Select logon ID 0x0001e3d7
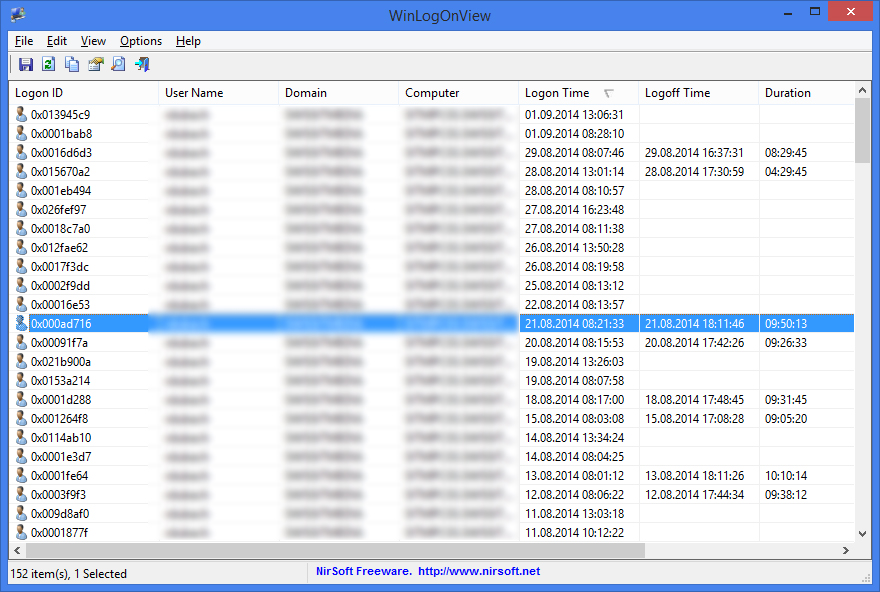The height and width of the screenshot is (592, 880). 61,457
